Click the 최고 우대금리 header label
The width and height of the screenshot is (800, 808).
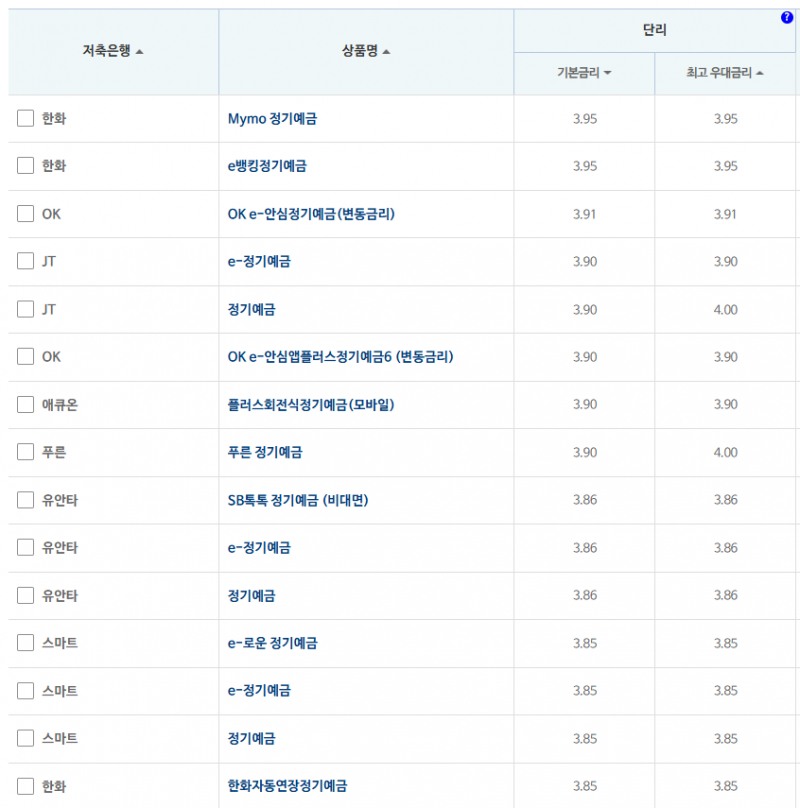pos(719,73)
